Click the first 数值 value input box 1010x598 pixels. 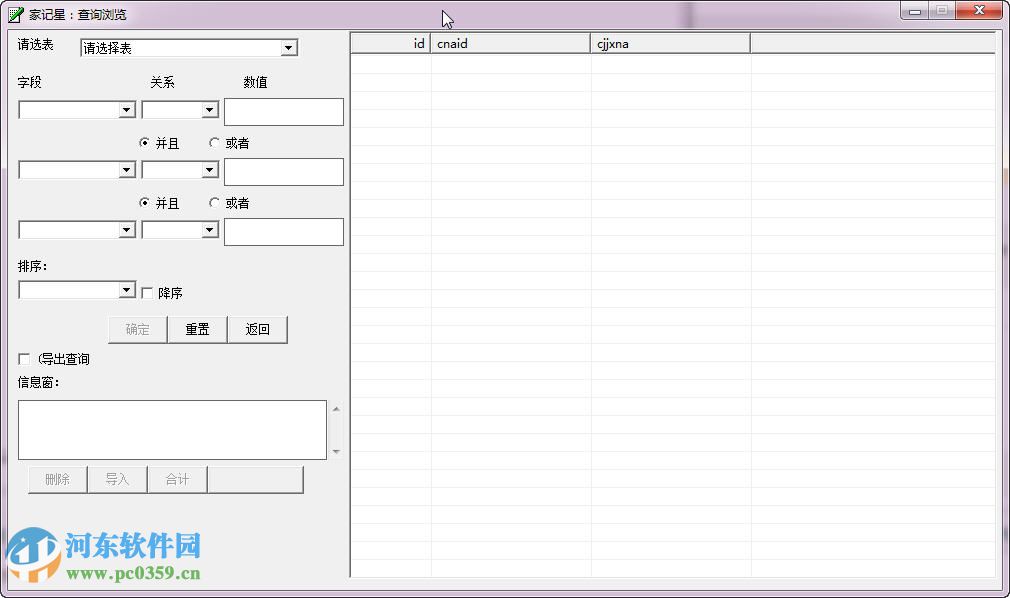283,112
